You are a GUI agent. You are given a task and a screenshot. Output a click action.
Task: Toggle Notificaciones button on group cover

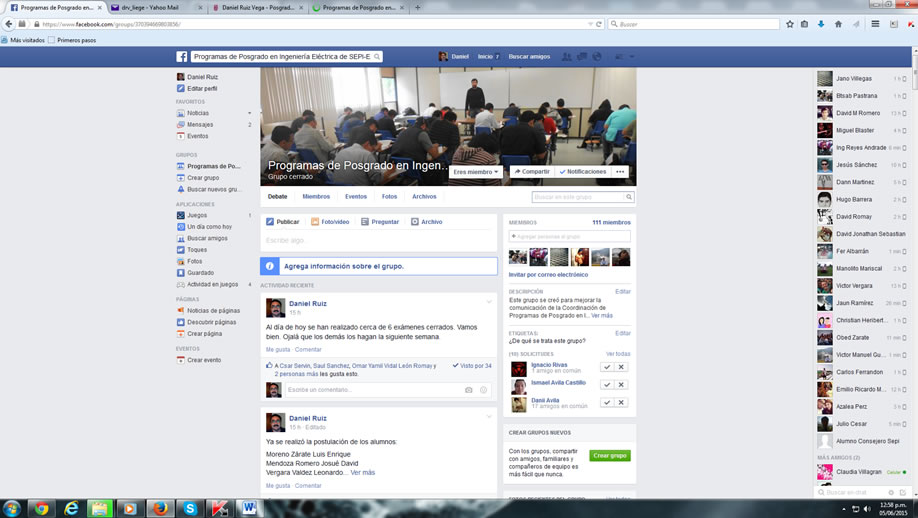[x=583, y=172]
